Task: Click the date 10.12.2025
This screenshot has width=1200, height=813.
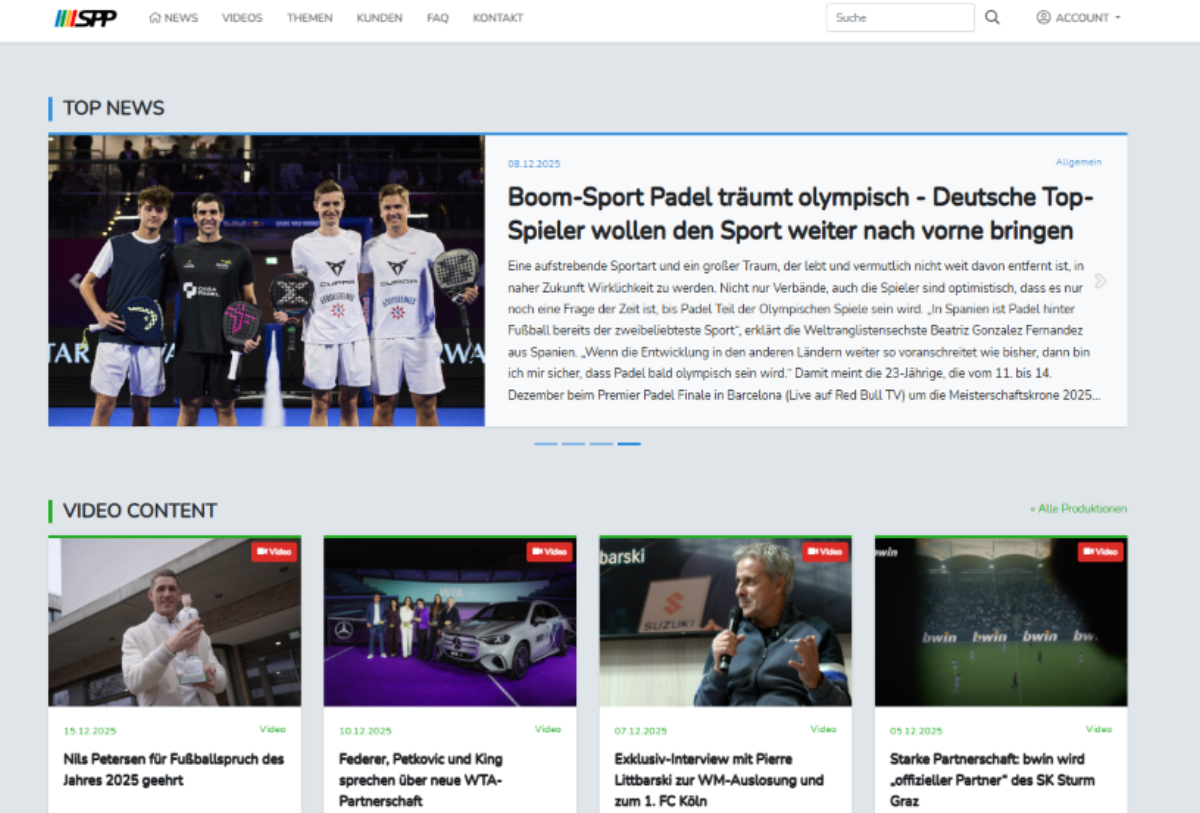Action: [366, 731]
